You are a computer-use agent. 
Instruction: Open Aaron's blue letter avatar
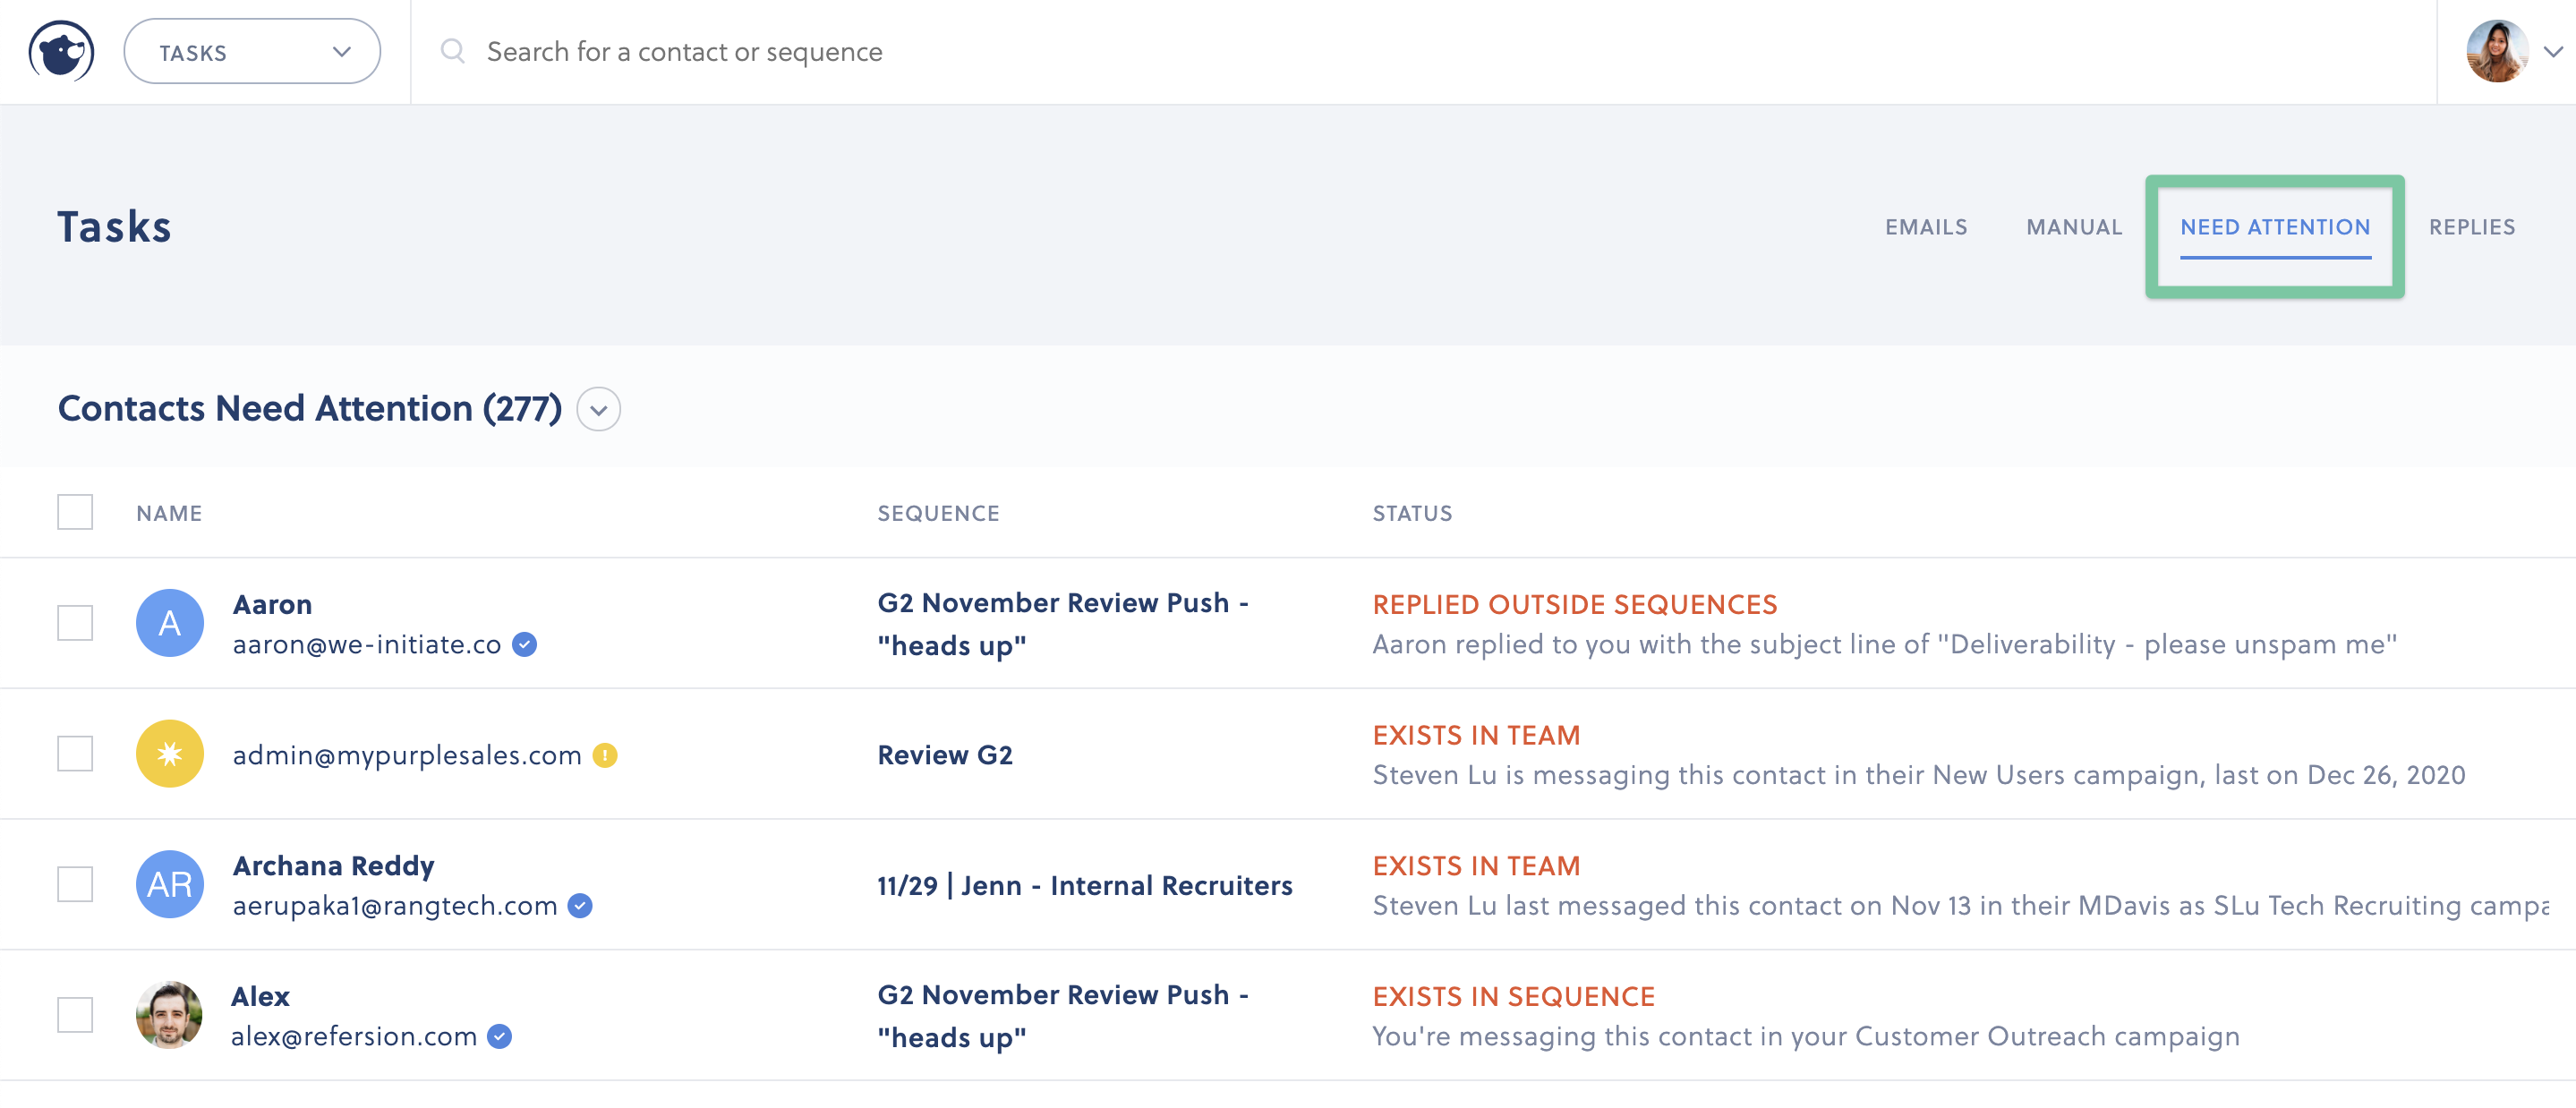[170, 623]
